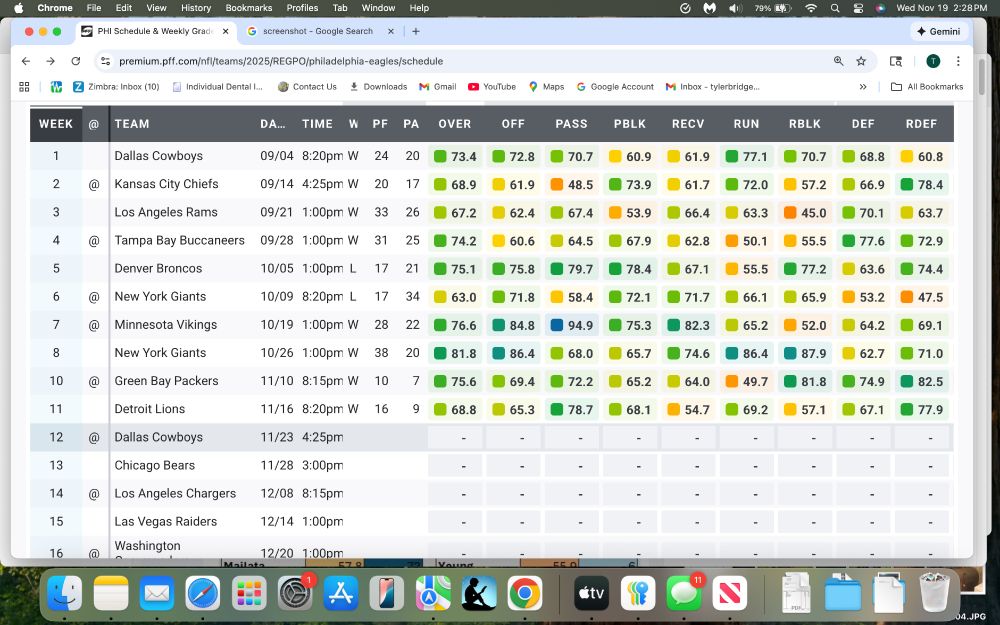Open a new tab with the plus button
The width and height of the screenshot is (1000, 625).
[416, 31]
